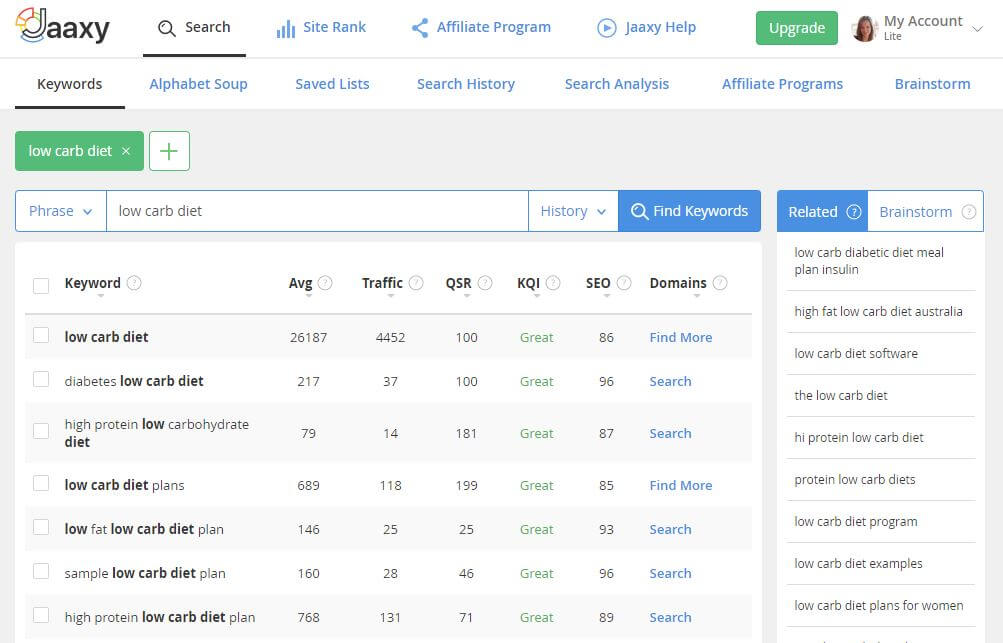Viewport: 1003px width, 643px height.
Task: Select the side panel Brainstorm tab
Action: [x=925, y=211]
